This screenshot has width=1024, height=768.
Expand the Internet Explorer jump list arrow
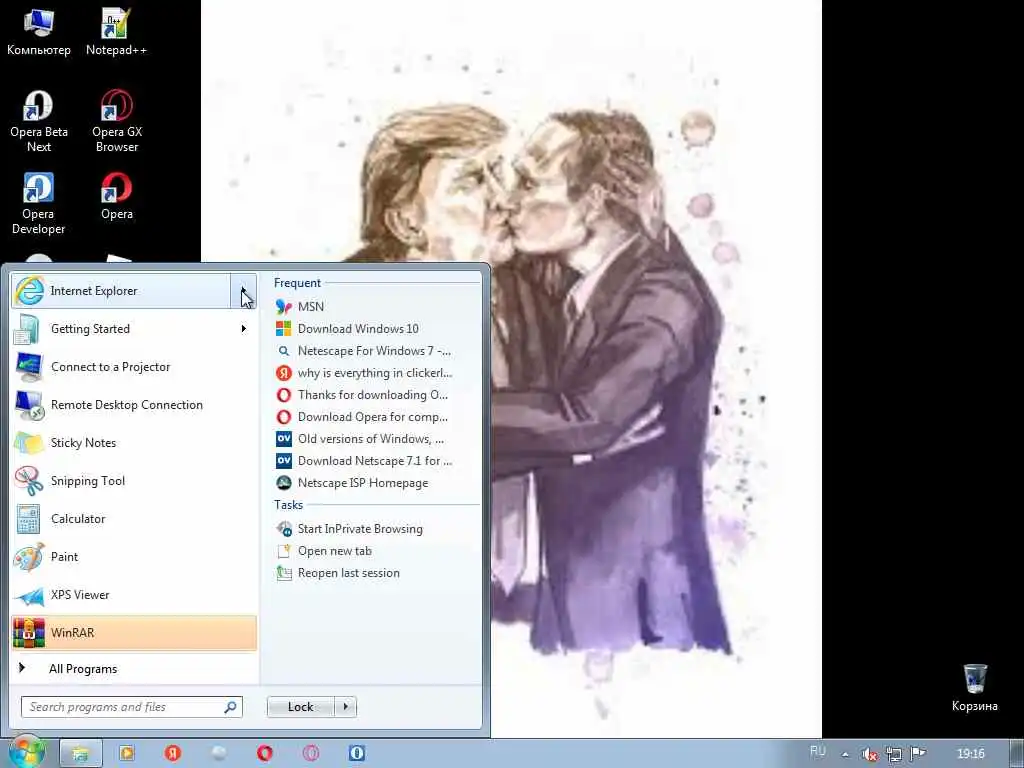pos(243,291)
